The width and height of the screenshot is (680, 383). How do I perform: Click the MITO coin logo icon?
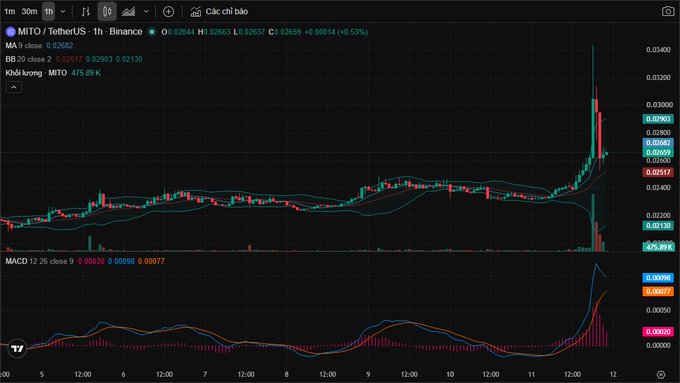[10, 32]
